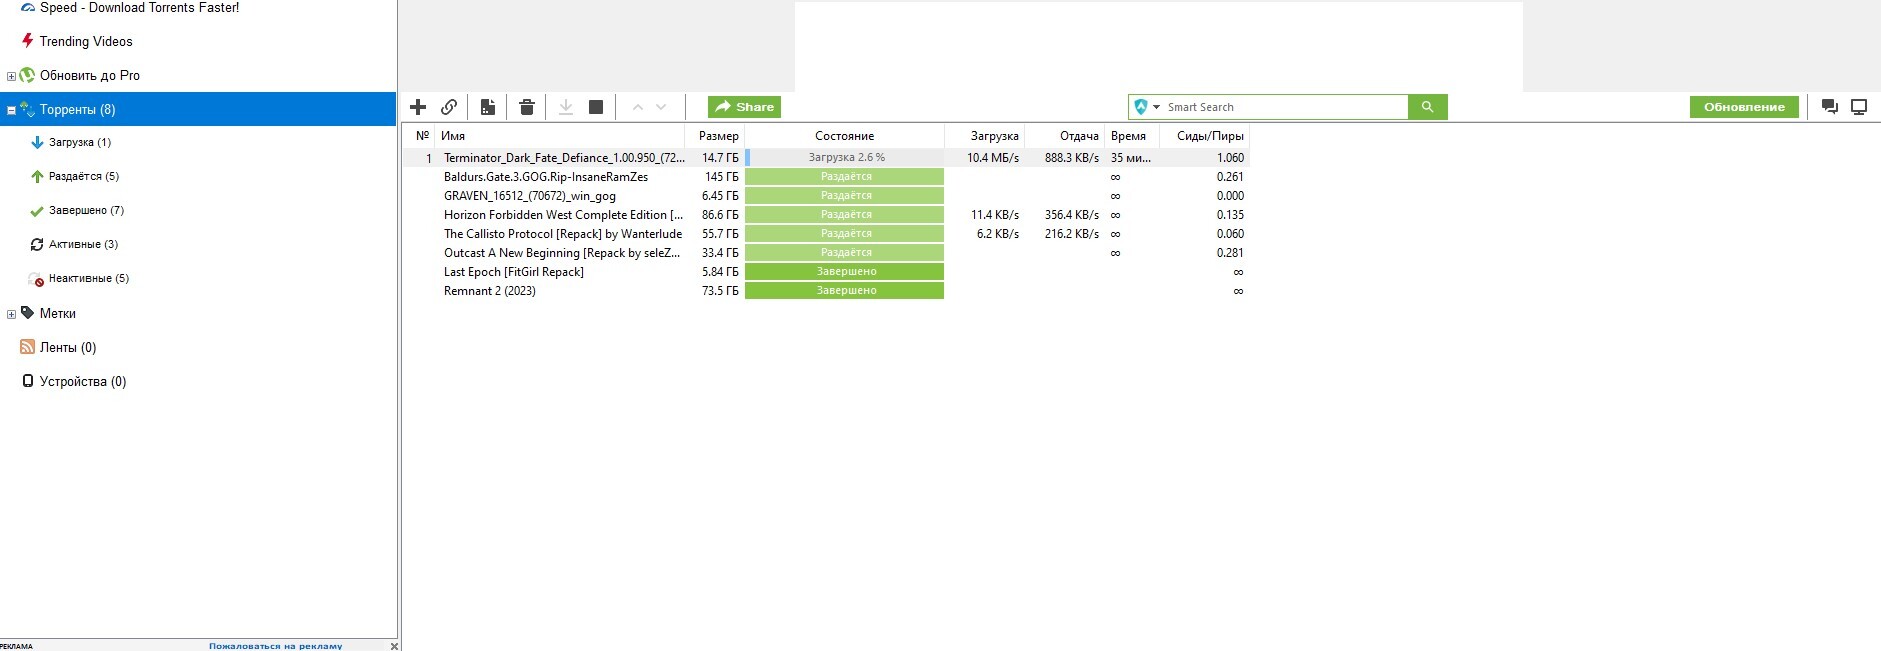The width and height of the screenshot is (1881, 651).
Task: Filter by Загрузка (1)
Action: pyautogui.click(x=79, y=142)
